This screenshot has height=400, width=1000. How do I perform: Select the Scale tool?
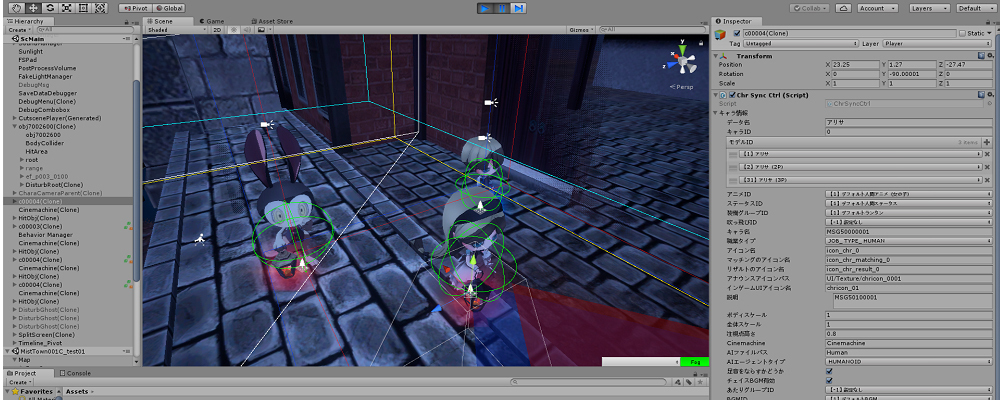(67, 8)
